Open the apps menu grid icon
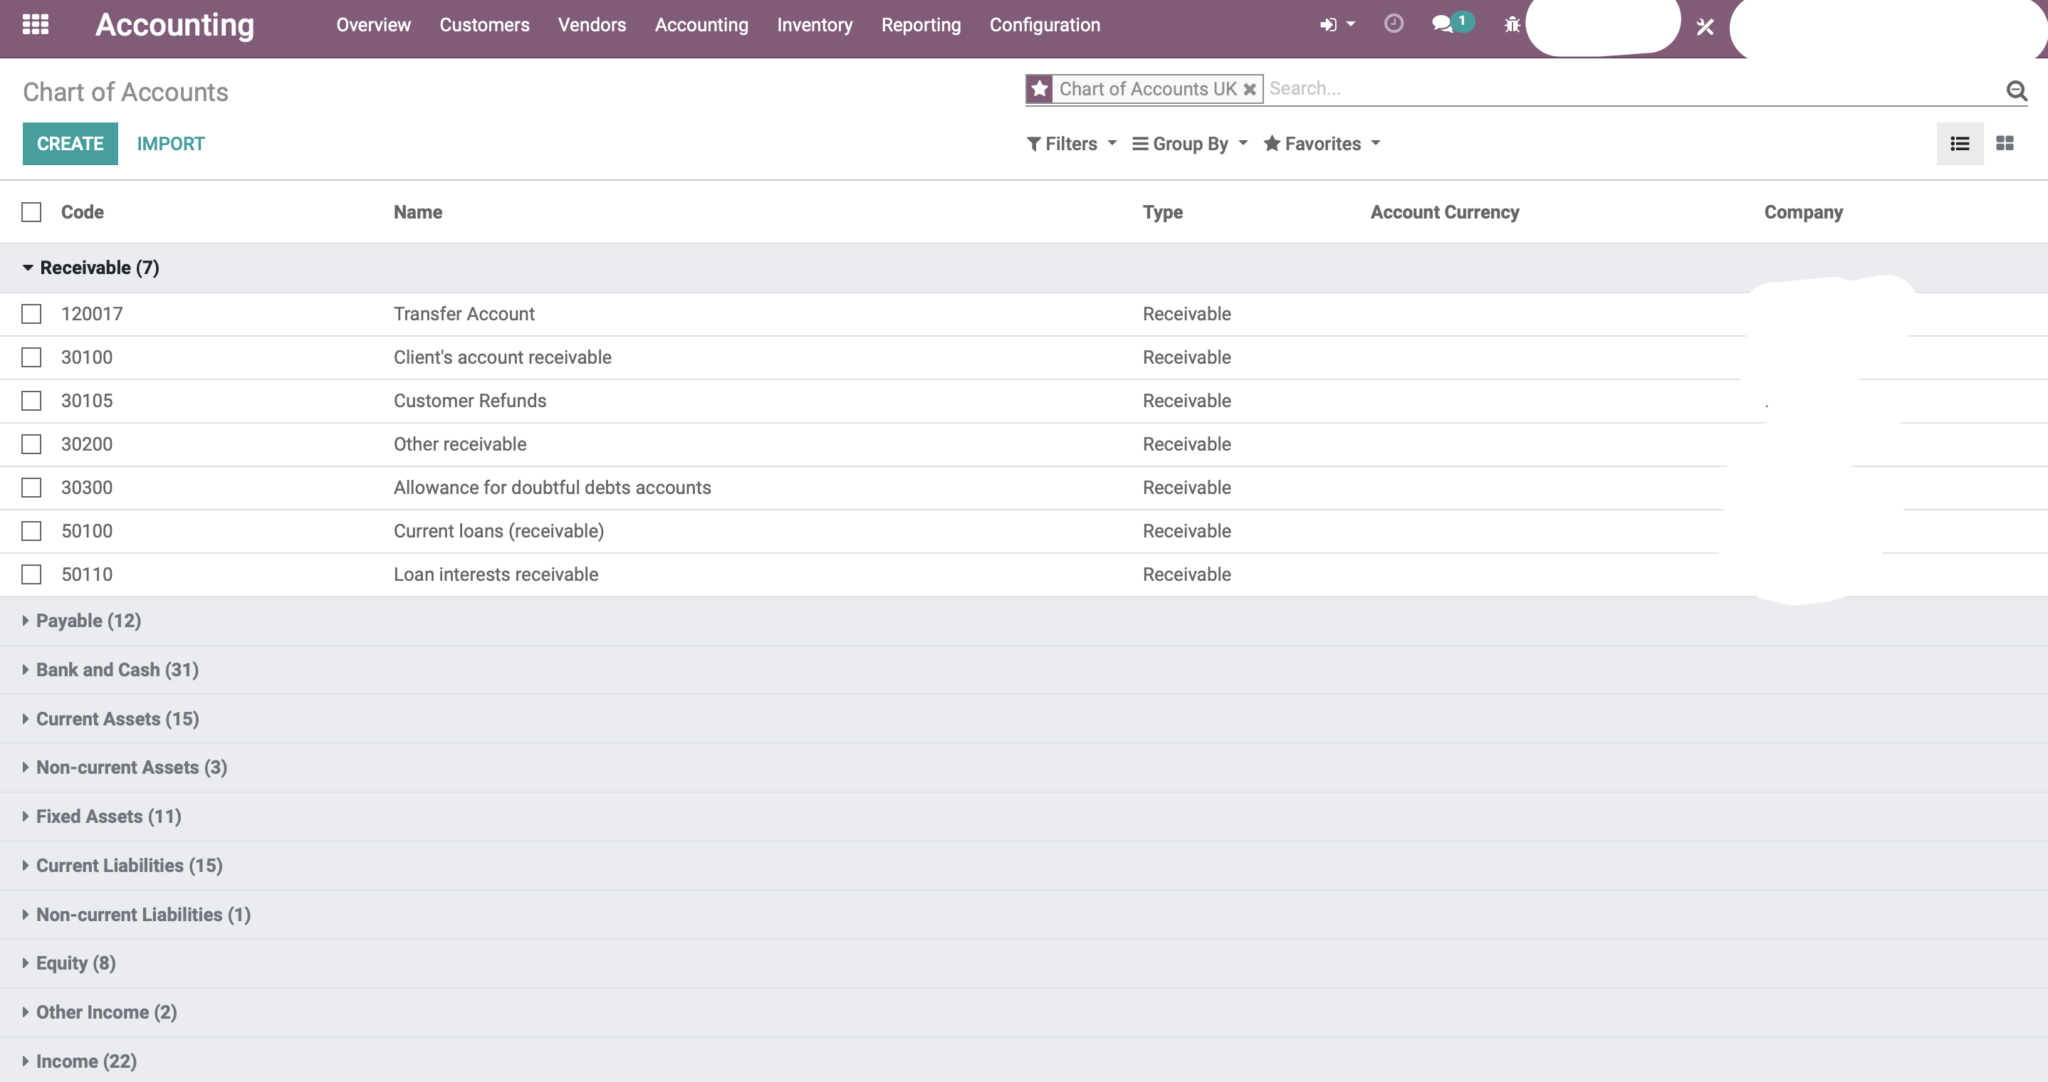This screenshot has height=1082, width=2048. point(36,24)
